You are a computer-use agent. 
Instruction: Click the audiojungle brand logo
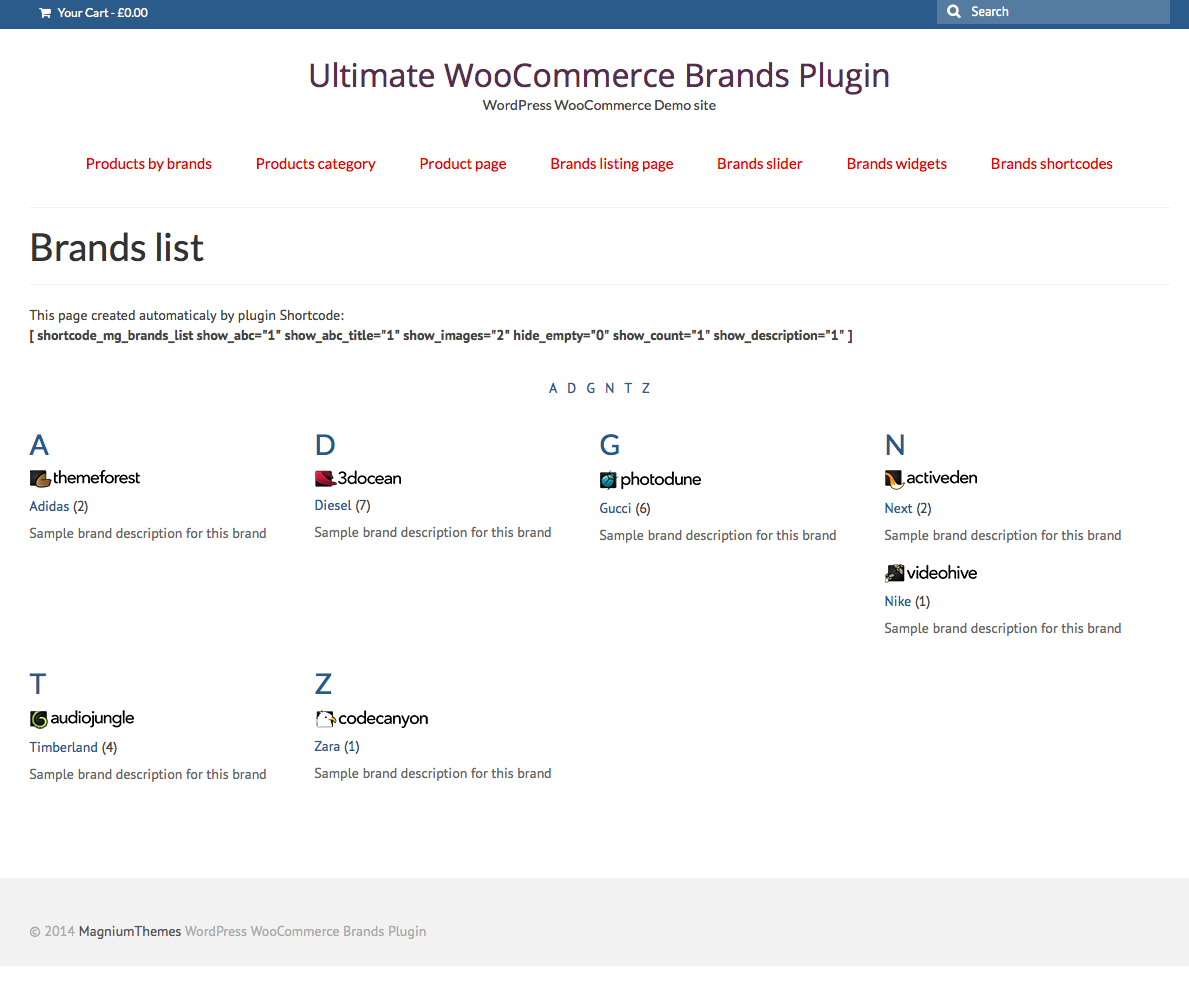[x=82, y=718]
